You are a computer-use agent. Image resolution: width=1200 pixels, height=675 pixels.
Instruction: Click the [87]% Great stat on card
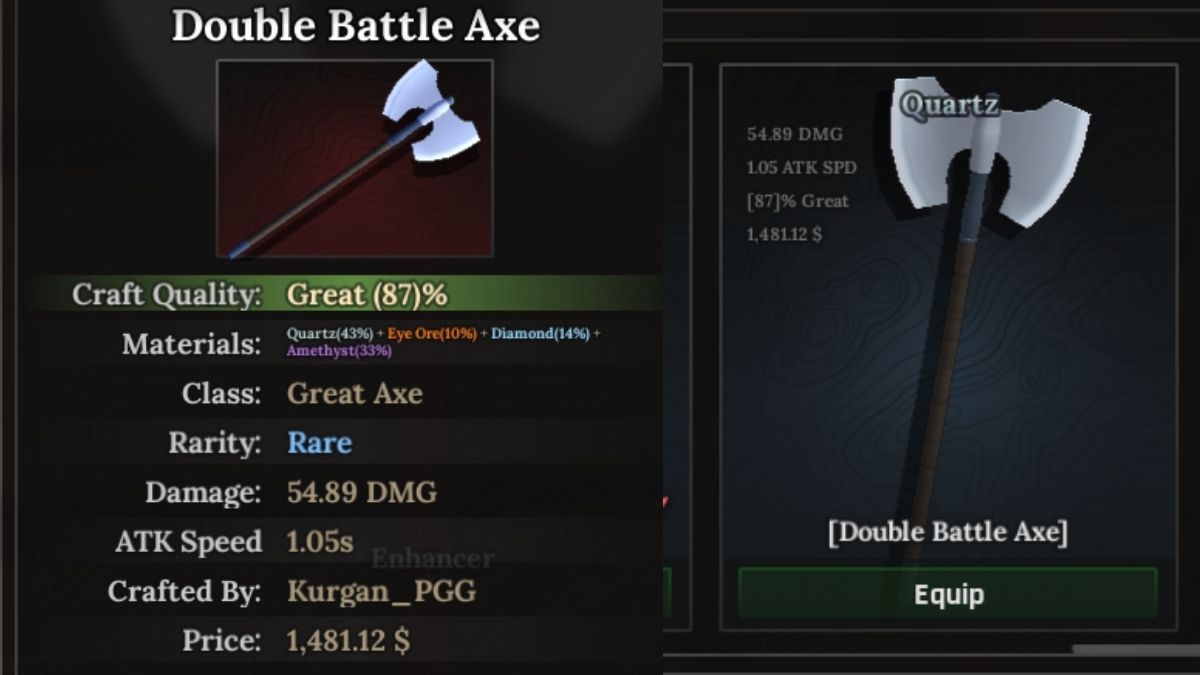point(798,201)
